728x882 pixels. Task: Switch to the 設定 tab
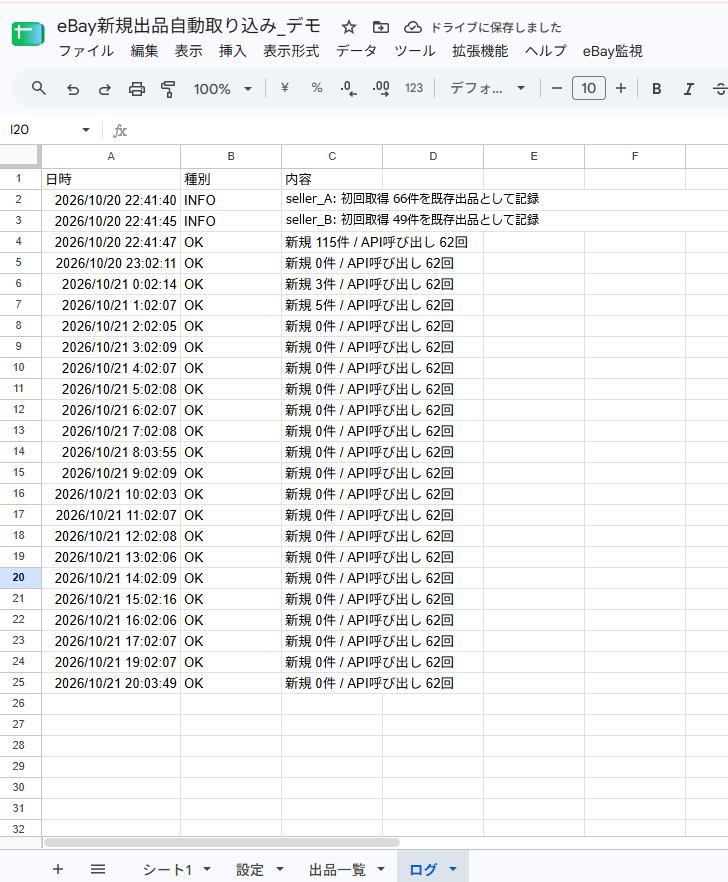click(x=250, y=870)
